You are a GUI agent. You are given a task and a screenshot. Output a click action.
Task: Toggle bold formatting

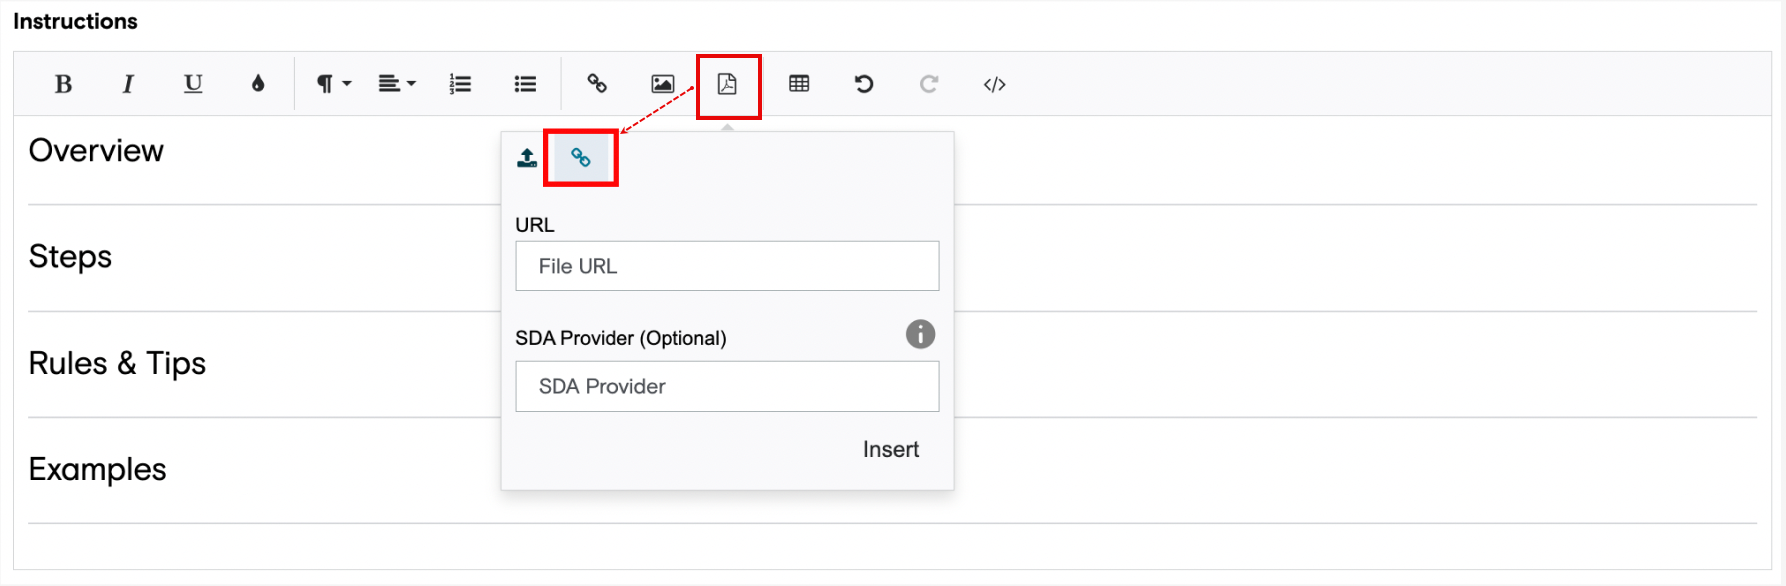point(63,84)
